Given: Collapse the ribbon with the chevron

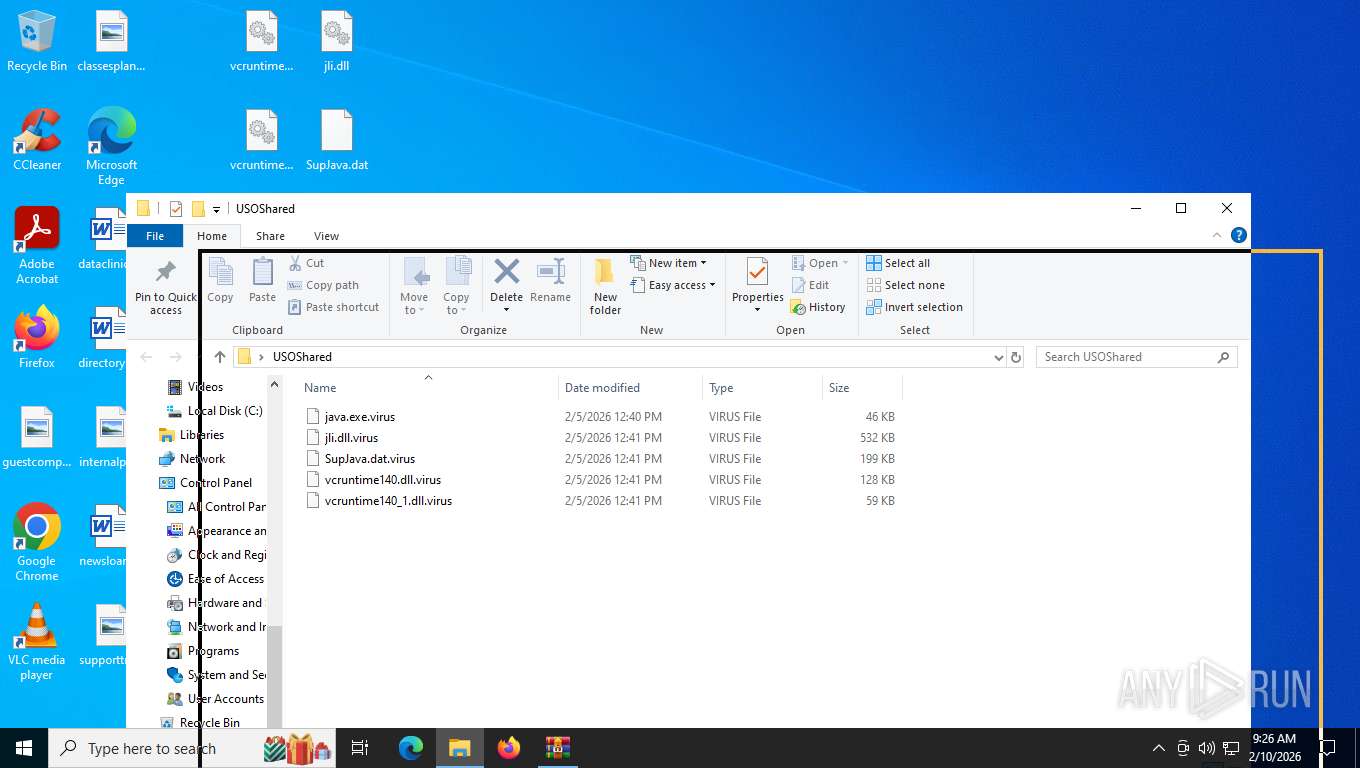Looking at the screenshot, I should pyautogui.click(x=1217, y=236).
